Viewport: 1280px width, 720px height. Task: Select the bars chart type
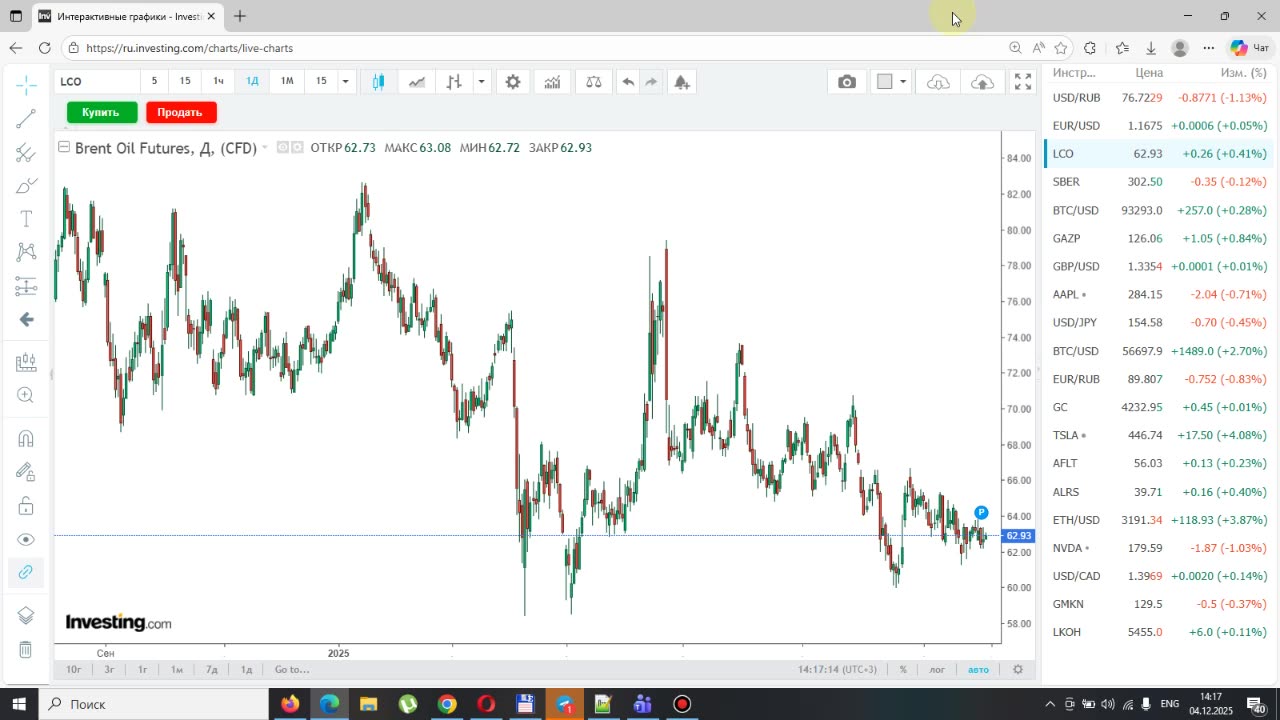coord(454,82)
